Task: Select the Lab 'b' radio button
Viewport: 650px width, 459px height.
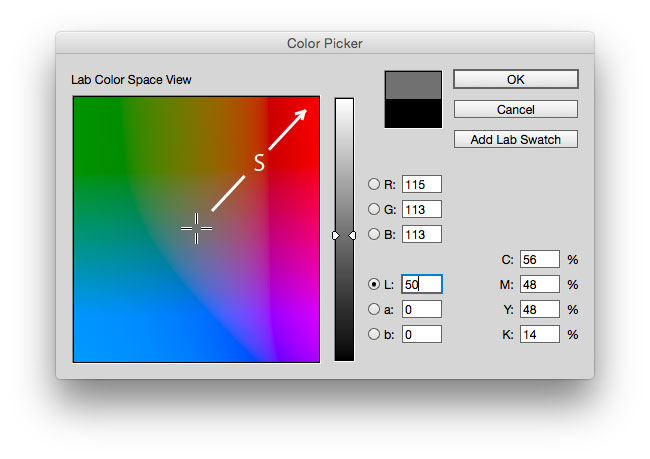Action: (374, 334)
